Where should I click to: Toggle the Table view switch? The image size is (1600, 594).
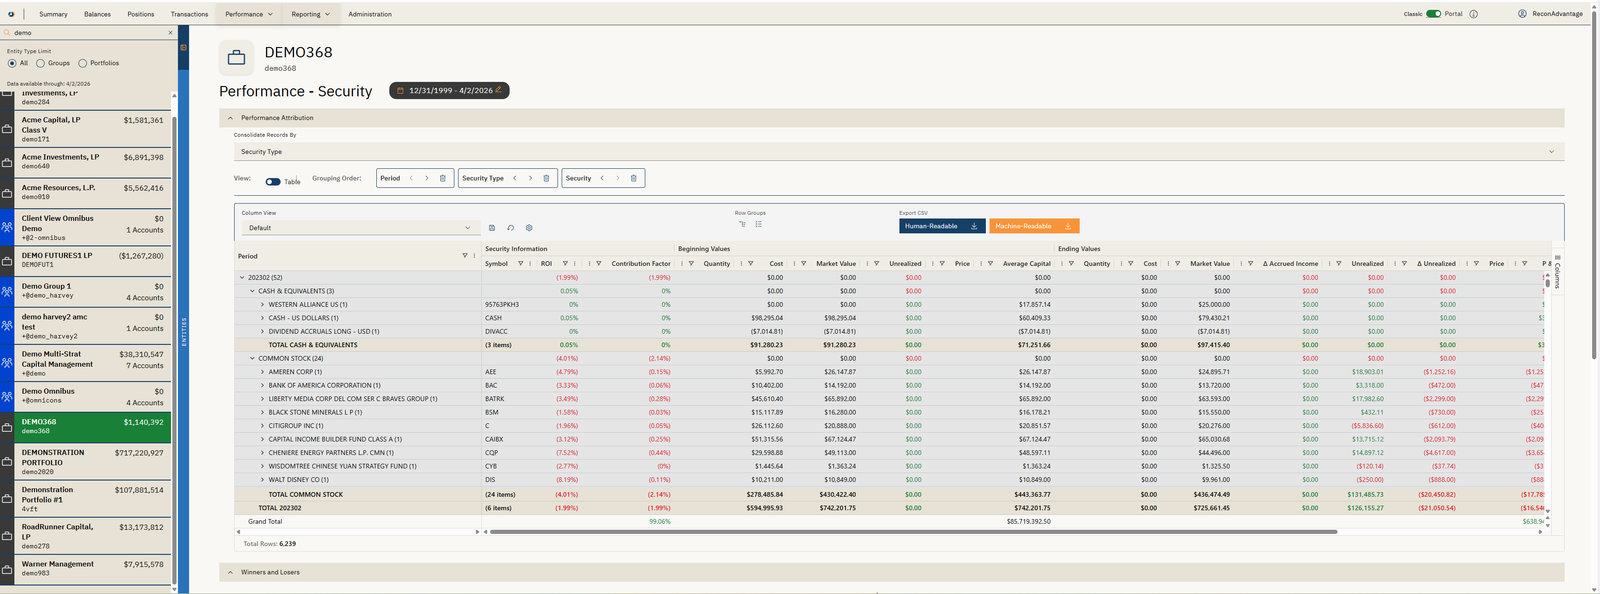273,182
